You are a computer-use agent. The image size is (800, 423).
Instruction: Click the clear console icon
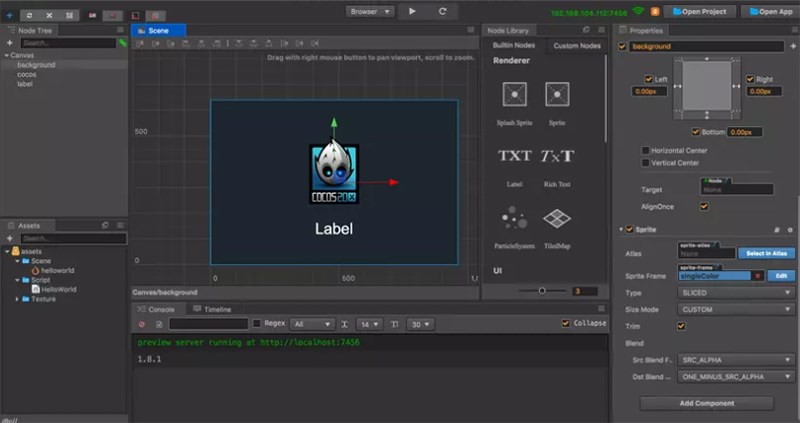coord(142,324)
